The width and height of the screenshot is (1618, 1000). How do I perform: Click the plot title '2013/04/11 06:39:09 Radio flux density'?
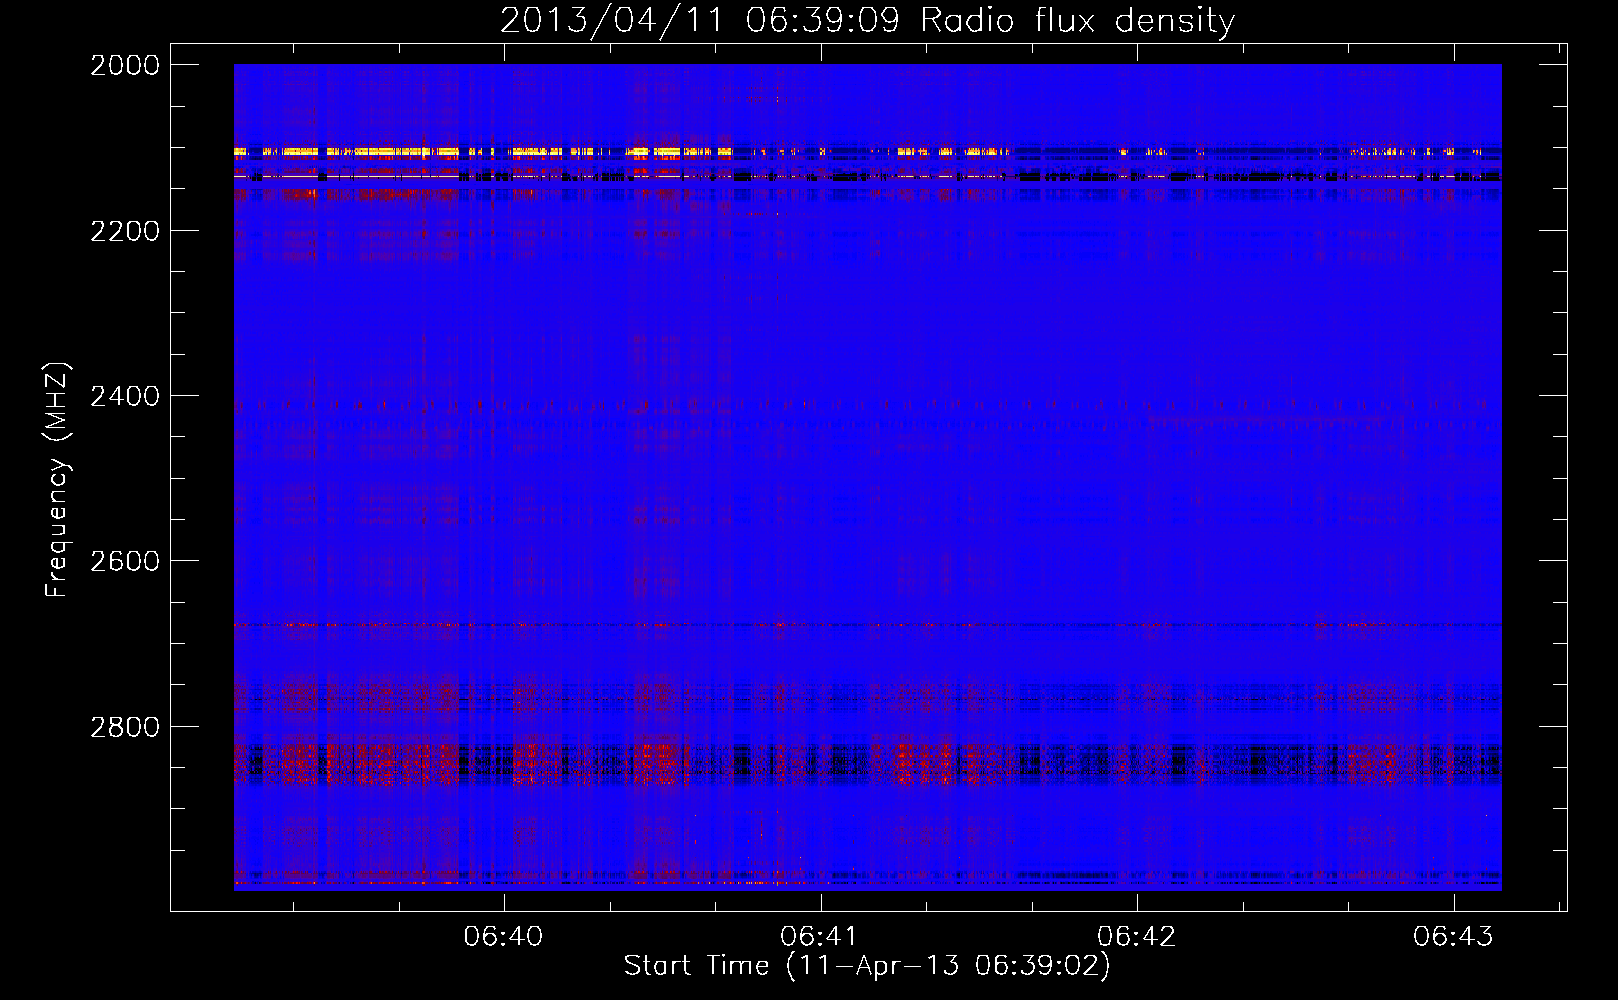(x=867, y=20)
